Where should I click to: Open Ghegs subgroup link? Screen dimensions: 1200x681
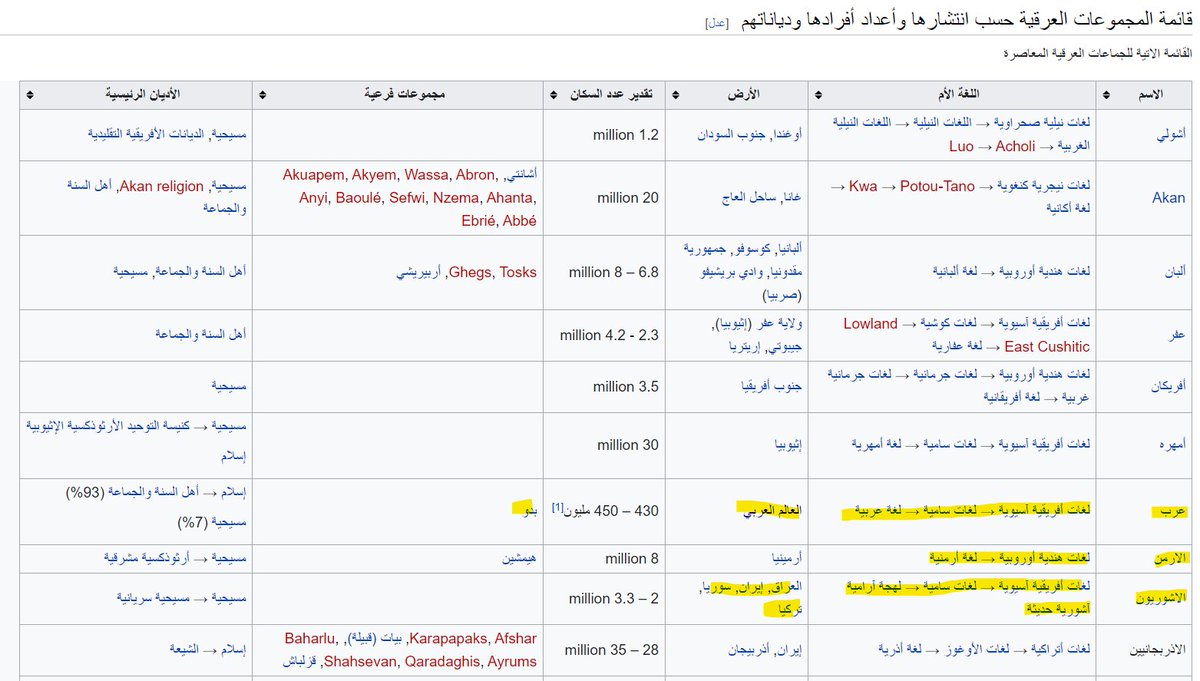470,272
